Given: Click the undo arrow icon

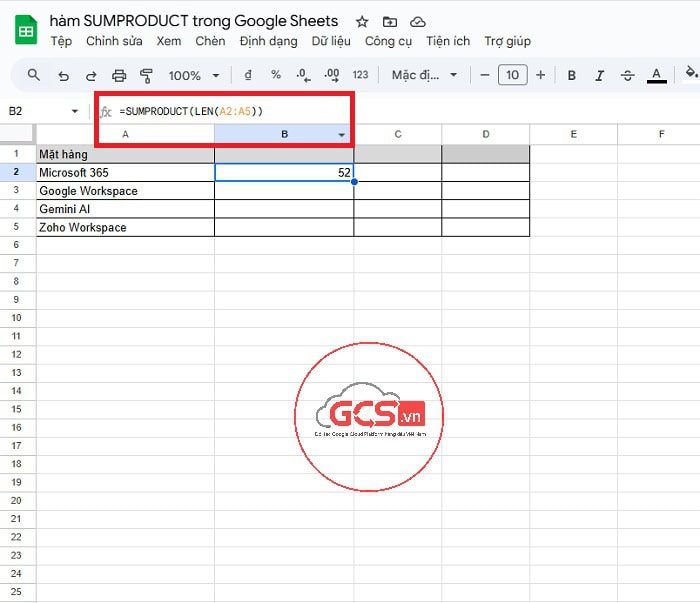Looking at the screenshot, I should (x=63, y=75).
